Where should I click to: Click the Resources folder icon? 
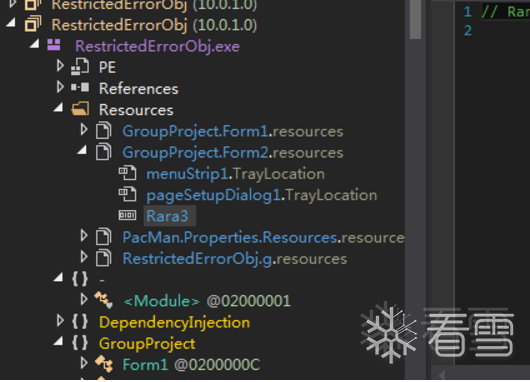click(x=80, y=109)
